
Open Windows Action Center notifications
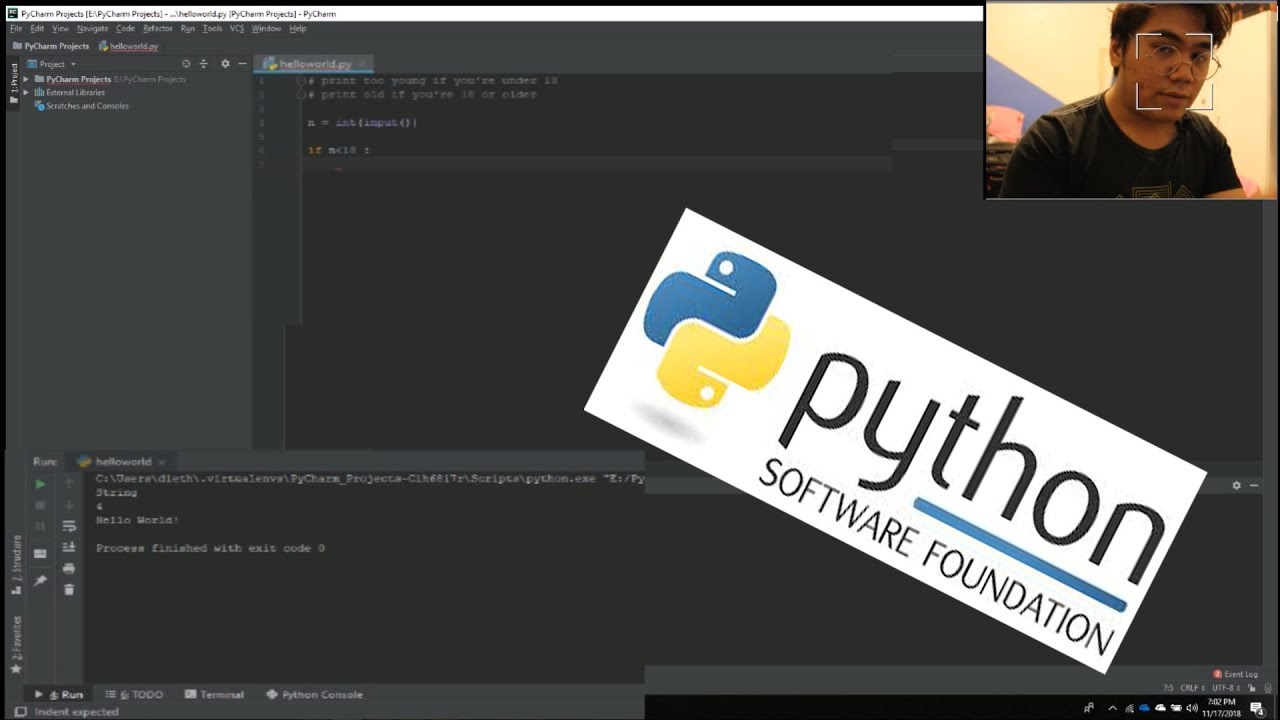pos(1257,708)
